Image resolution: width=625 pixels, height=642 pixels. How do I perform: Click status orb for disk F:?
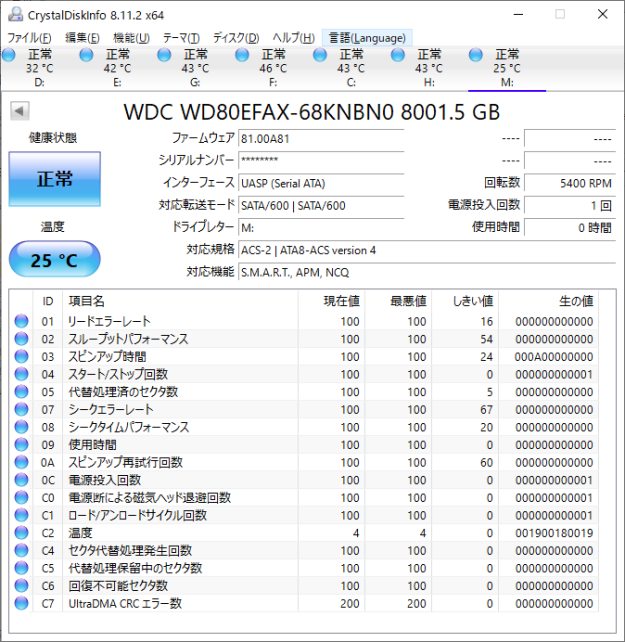coord(242,55)
